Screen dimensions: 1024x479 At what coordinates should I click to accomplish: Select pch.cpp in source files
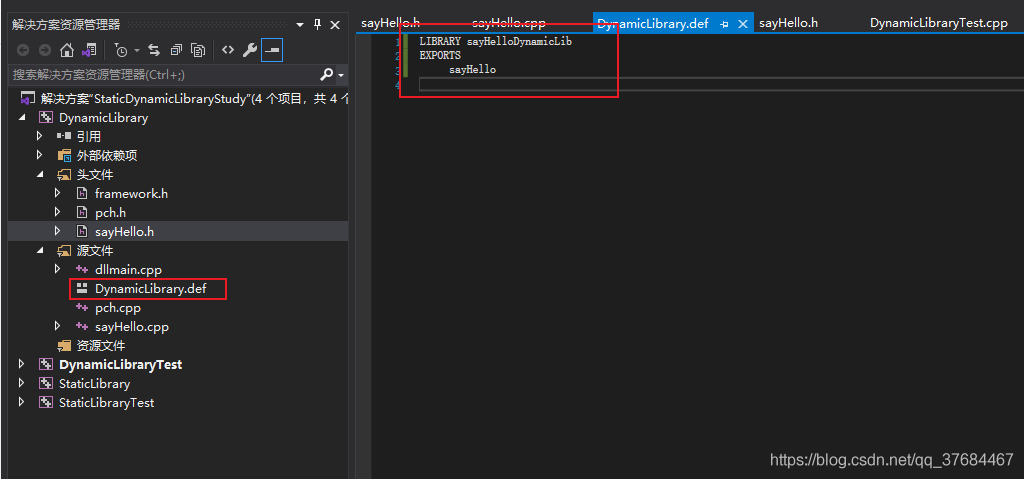(x=118, y=307)
